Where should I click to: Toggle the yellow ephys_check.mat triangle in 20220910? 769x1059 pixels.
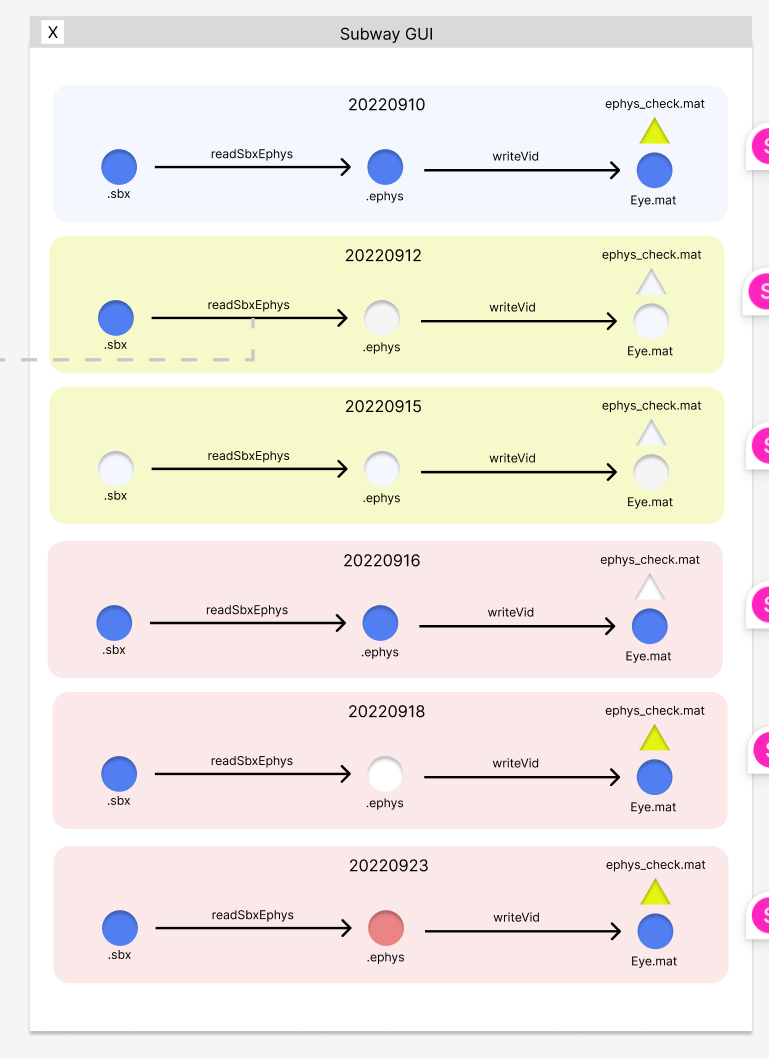655,131
